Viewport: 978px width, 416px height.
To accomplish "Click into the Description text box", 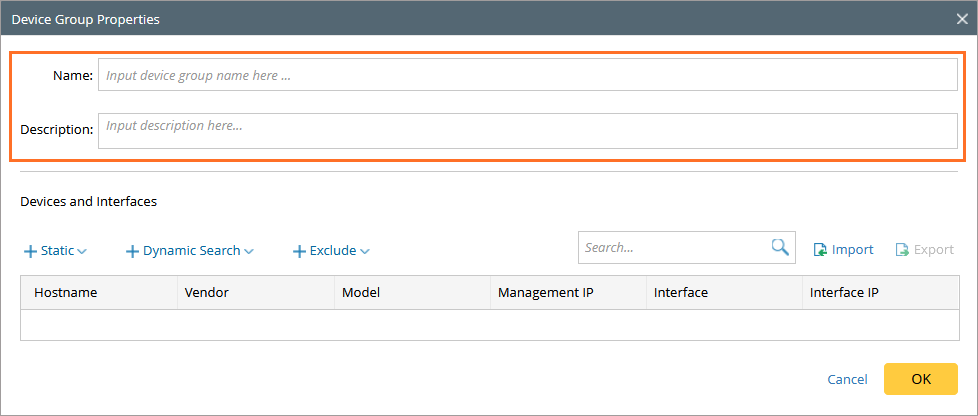I will tap(527, 130).
